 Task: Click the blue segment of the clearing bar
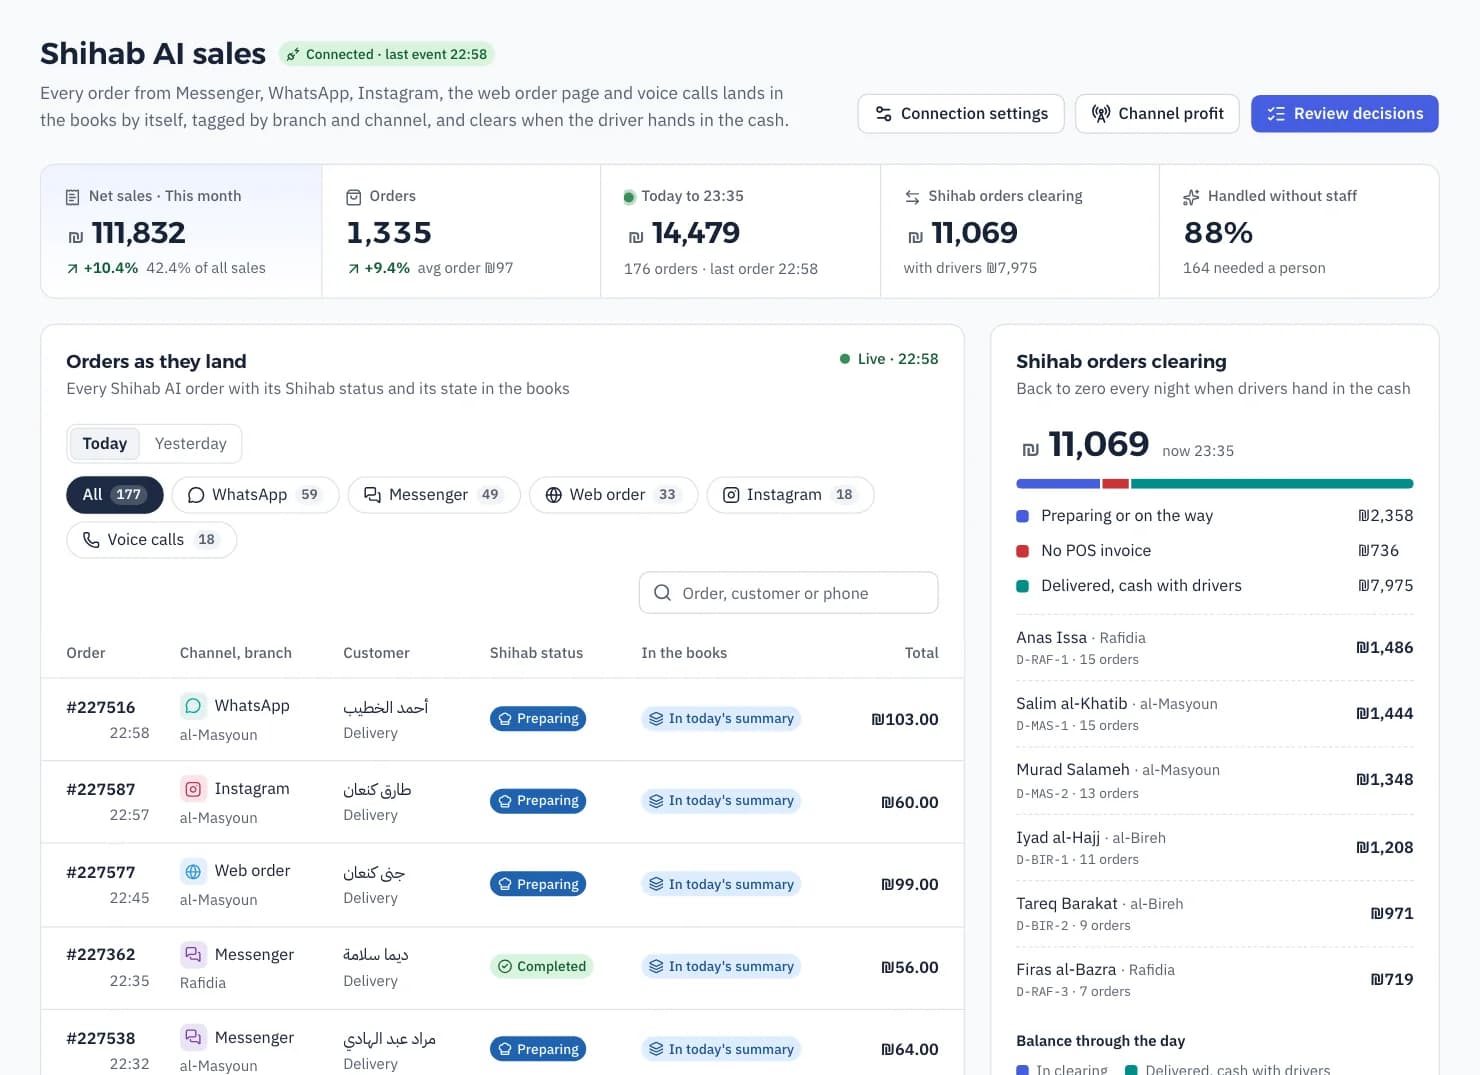click(1058, 484)
